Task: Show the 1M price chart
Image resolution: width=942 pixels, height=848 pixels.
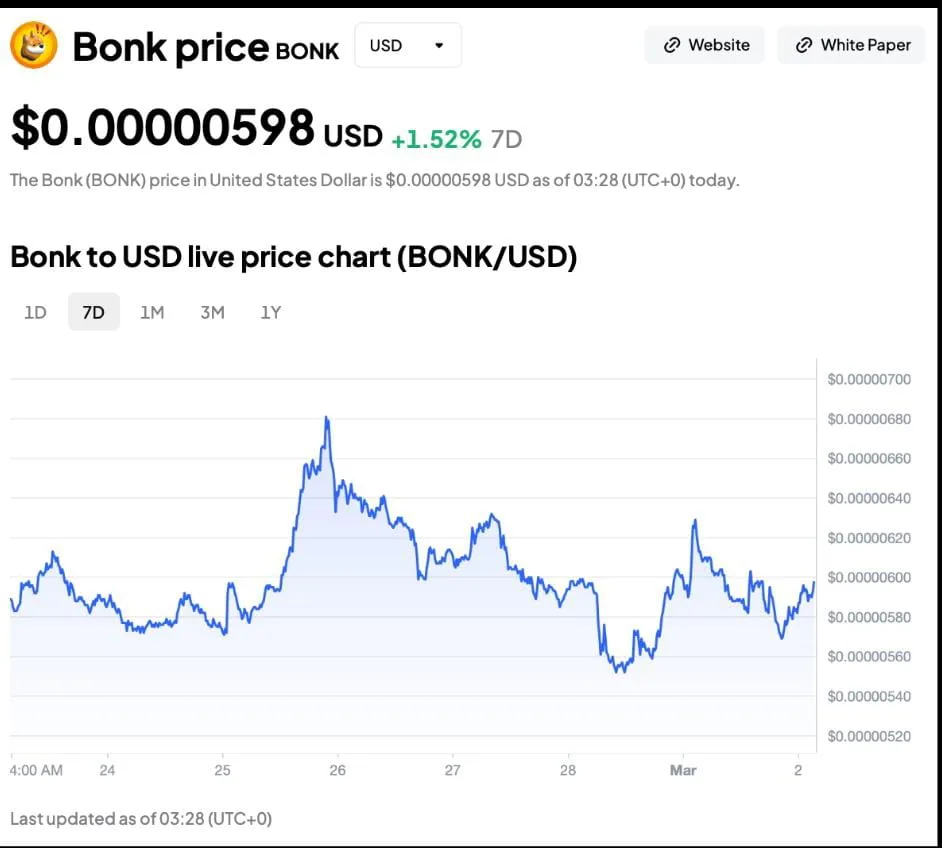Action: 152,312
